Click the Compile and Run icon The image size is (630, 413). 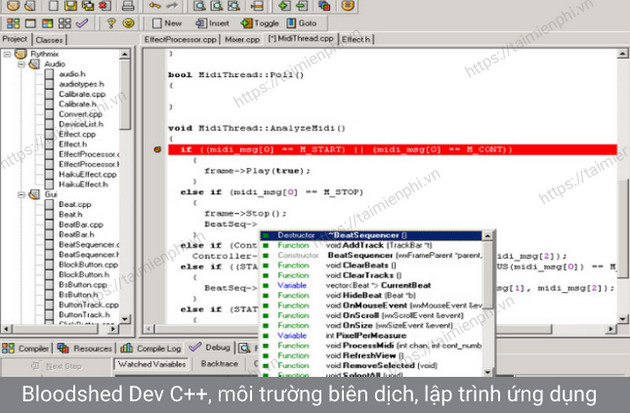click(x=47, y=23)
